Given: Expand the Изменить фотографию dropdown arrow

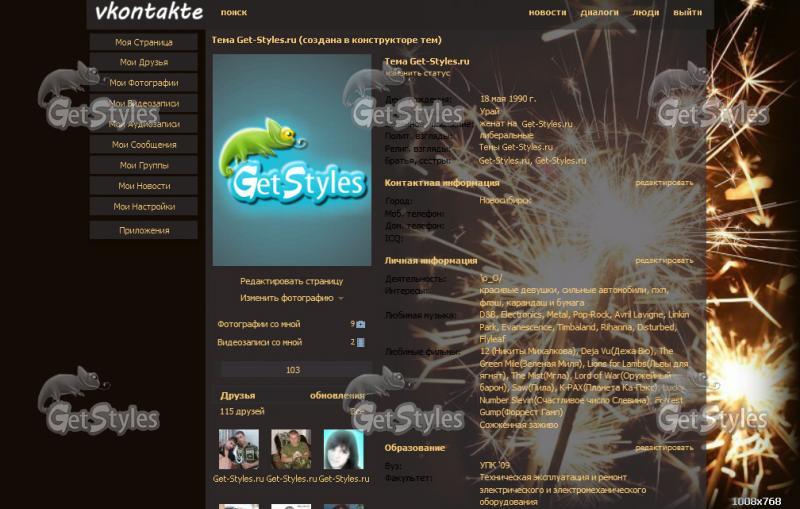Looking at the screenshot, I should click(x=341, y=298).
